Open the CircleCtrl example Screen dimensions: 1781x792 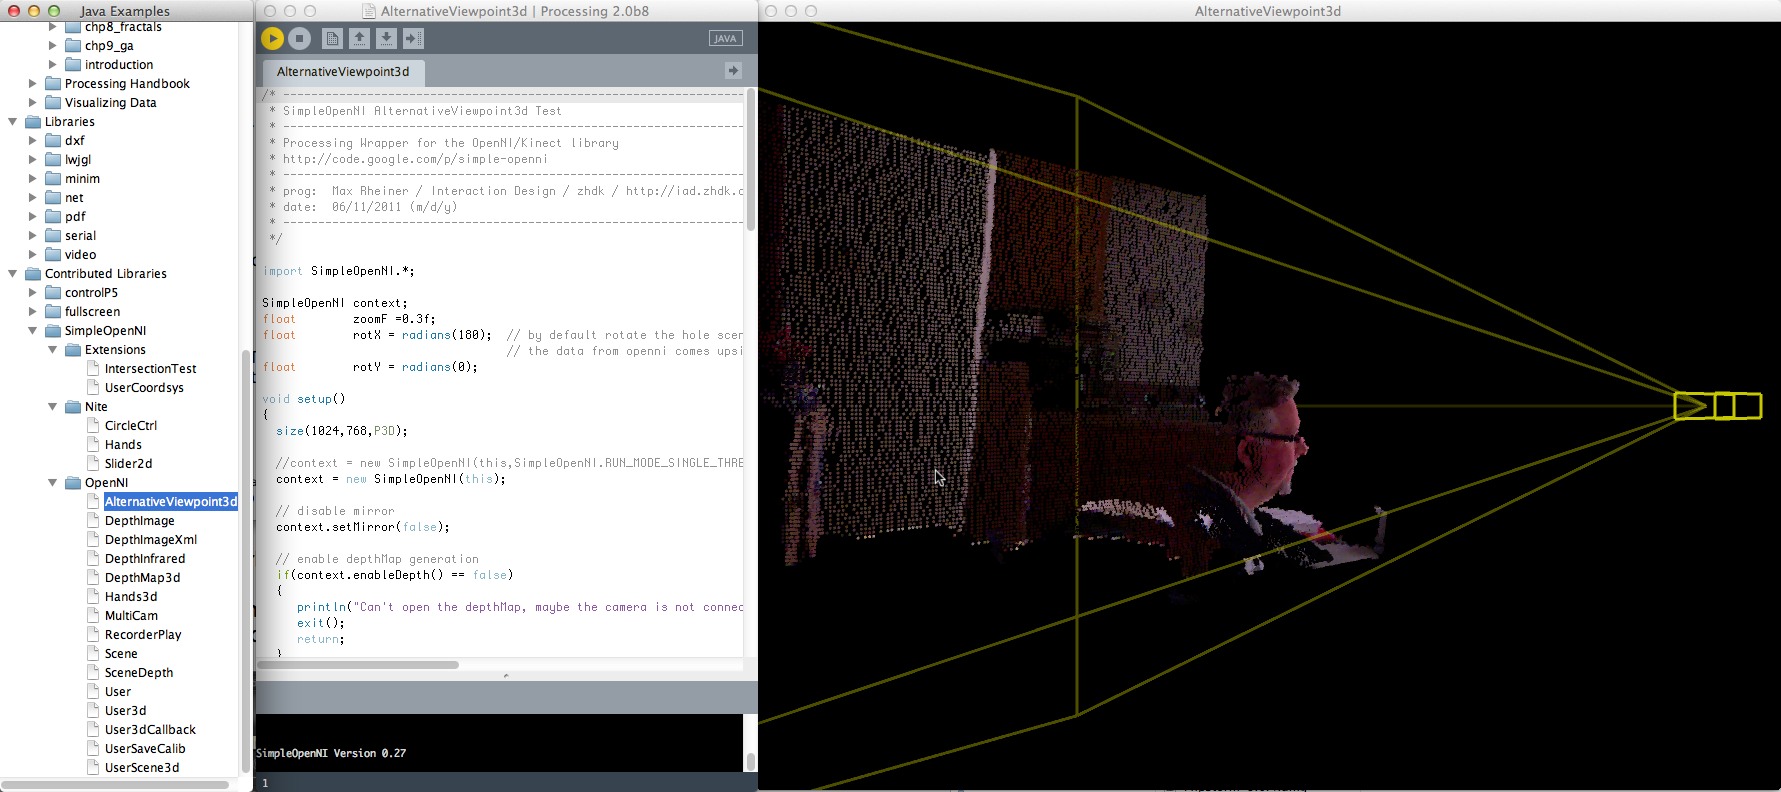pyautogui.click(x=131, y=426)
